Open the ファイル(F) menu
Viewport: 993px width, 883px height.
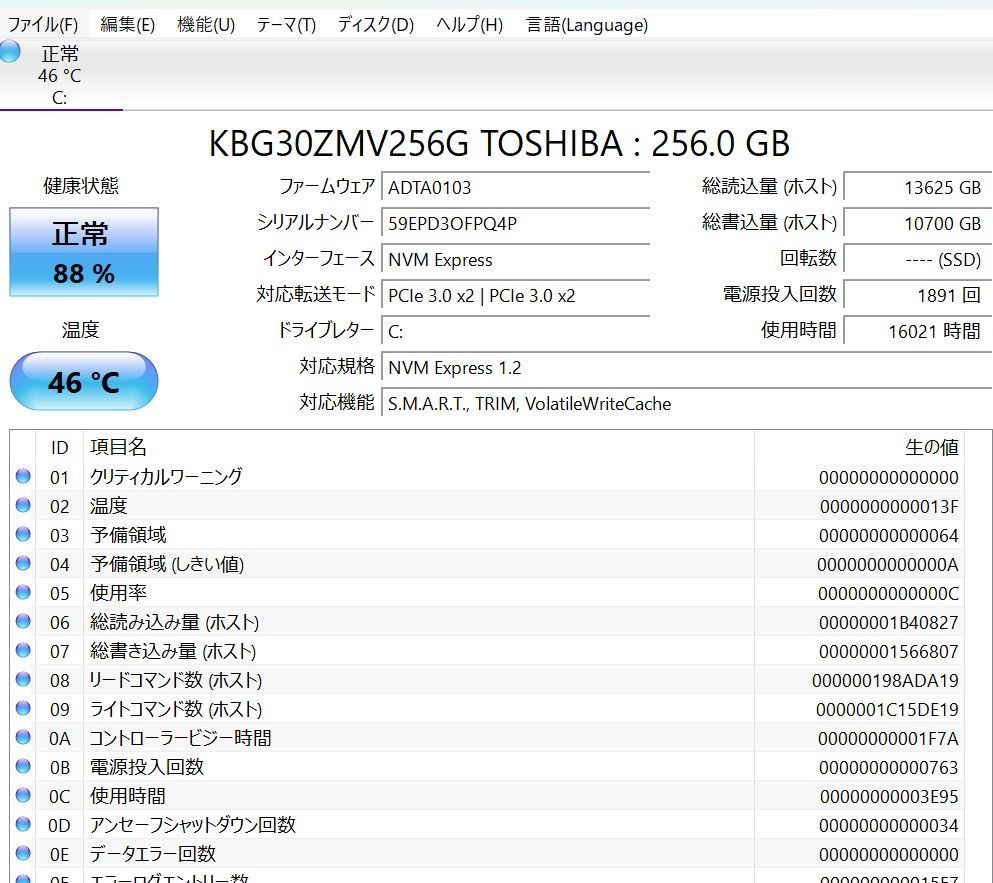click(x=42, y=24)
